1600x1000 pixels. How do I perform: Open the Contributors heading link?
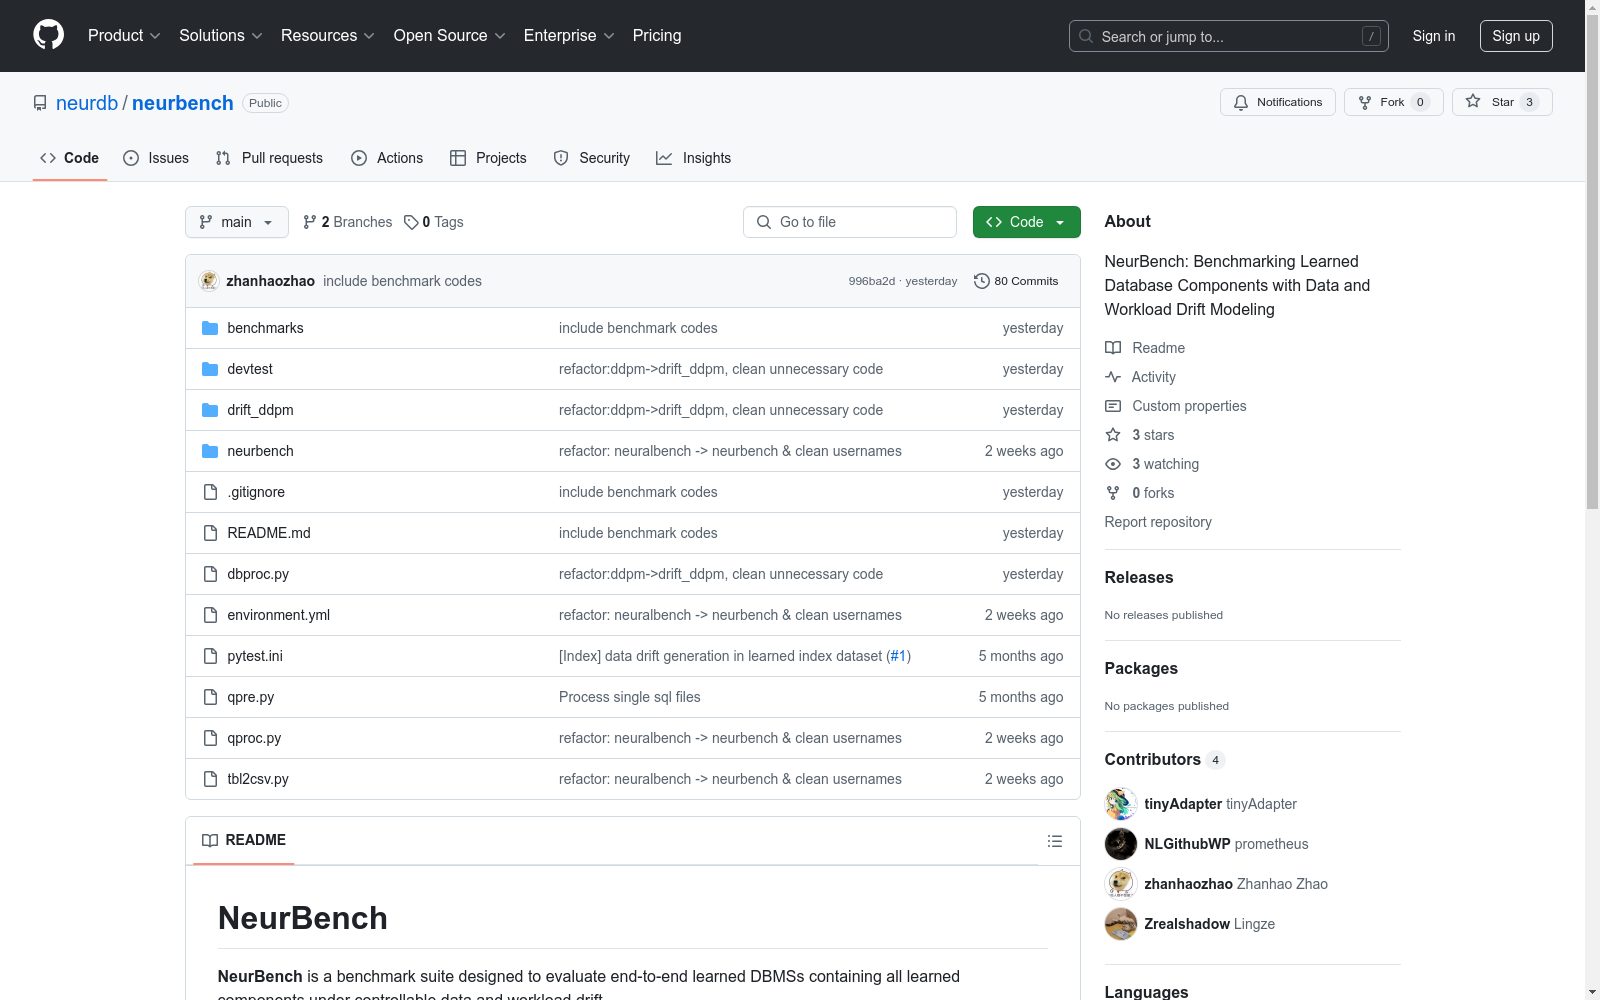pyautogui.click(x=1165, y=759)
